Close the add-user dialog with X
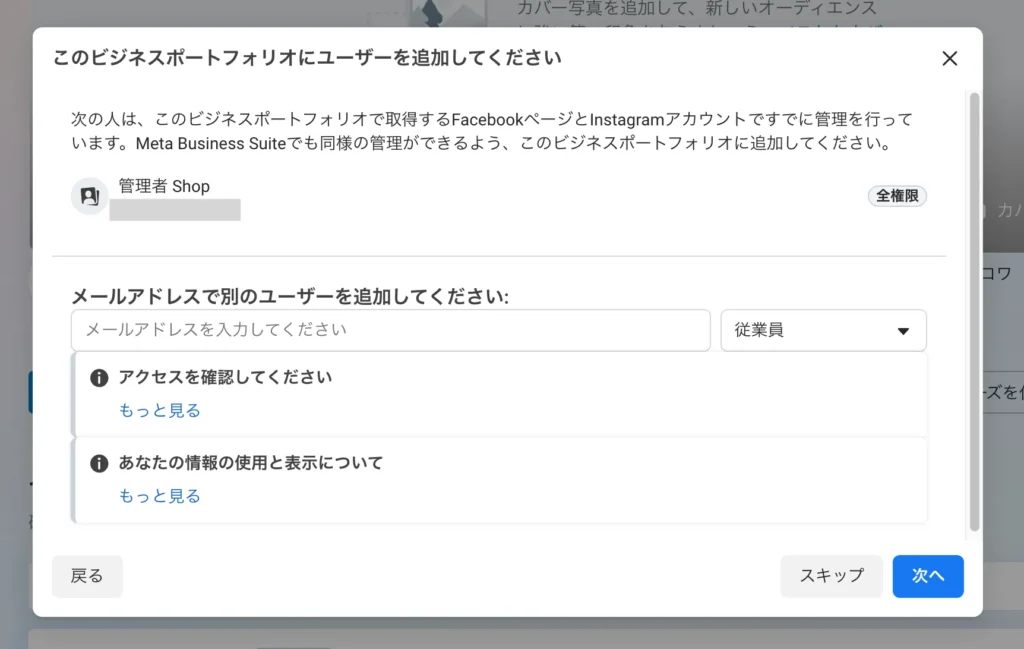Image resolution: width=1024 pixels, height=649 pixels. (949, 59)
